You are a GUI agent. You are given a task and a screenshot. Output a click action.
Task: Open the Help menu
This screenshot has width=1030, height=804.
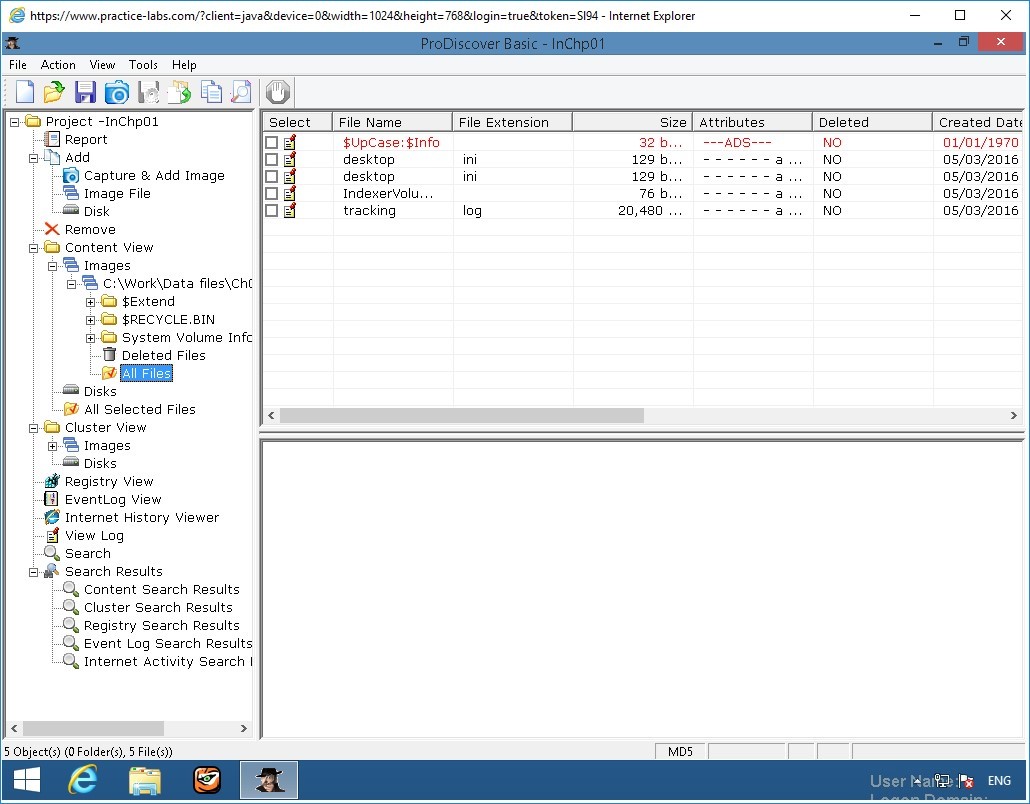tap(184, 64)
